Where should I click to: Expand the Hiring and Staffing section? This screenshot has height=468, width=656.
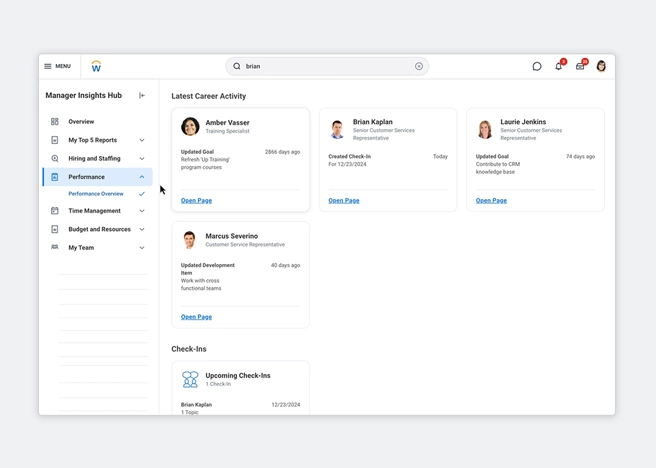pos(142,158)
